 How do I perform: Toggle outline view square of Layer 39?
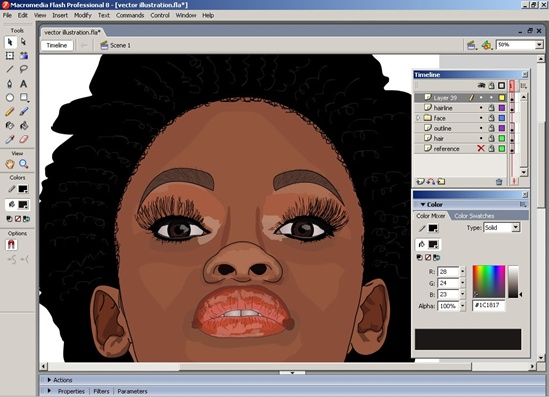[502, 98]
